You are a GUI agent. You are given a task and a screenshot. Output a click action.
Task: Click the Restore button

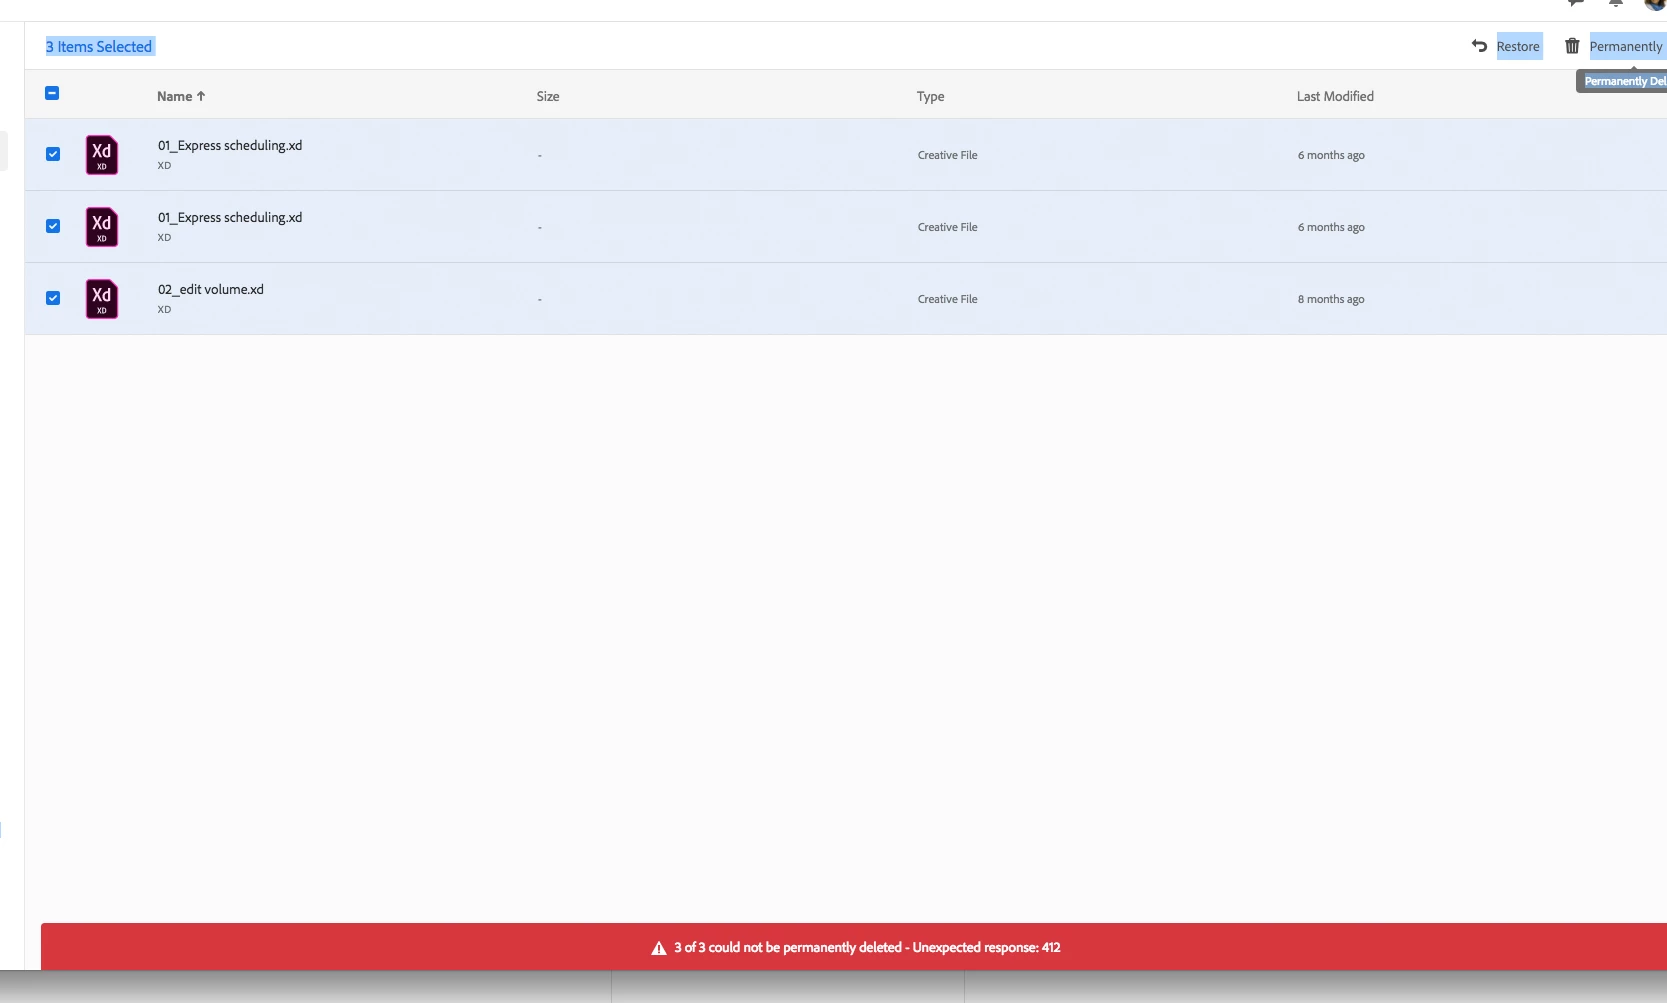pyautogui.click(x=1506, y=46)
